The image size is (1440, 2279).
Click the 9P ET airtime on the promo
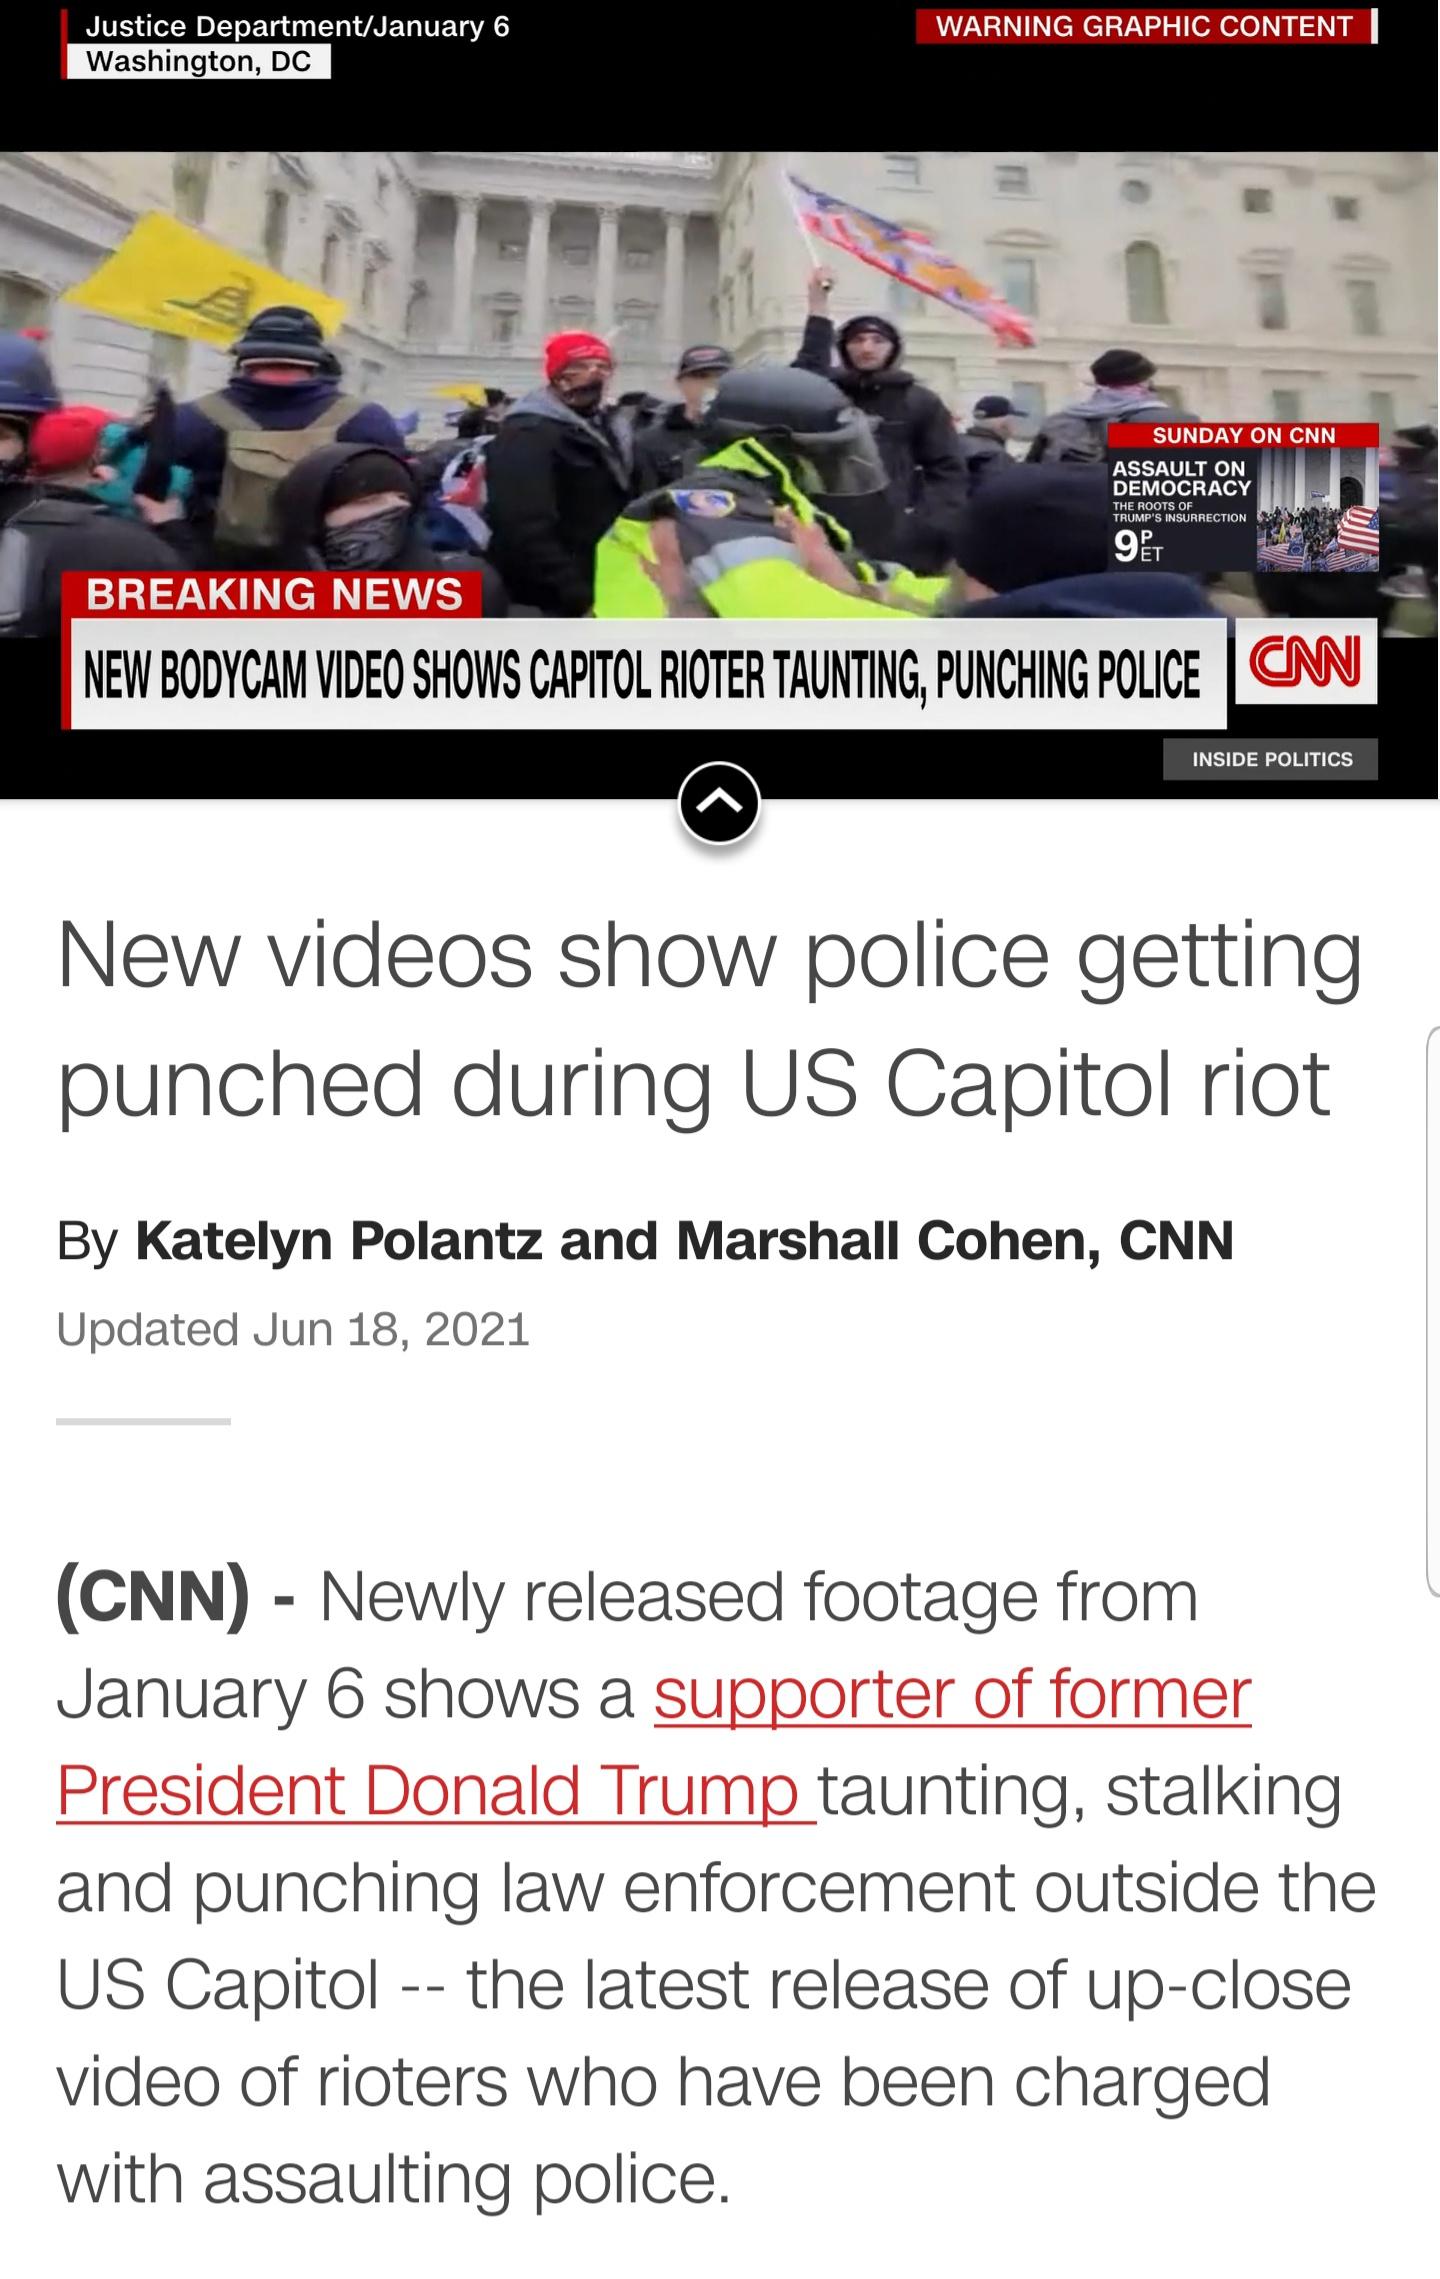(x=1138, y=546)
